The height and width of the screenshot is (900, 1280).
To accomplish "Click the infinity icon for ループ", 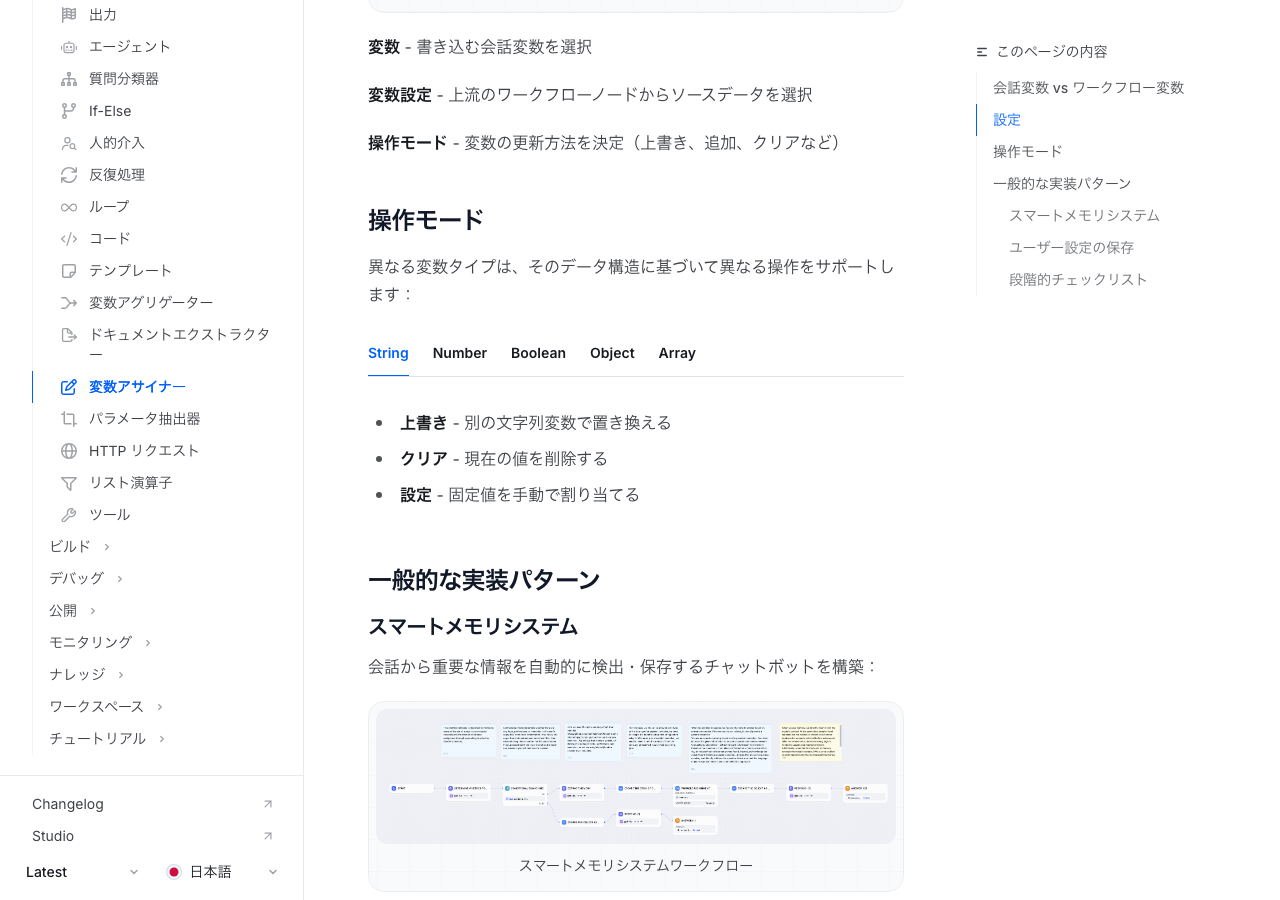I will tap(68, 207).
